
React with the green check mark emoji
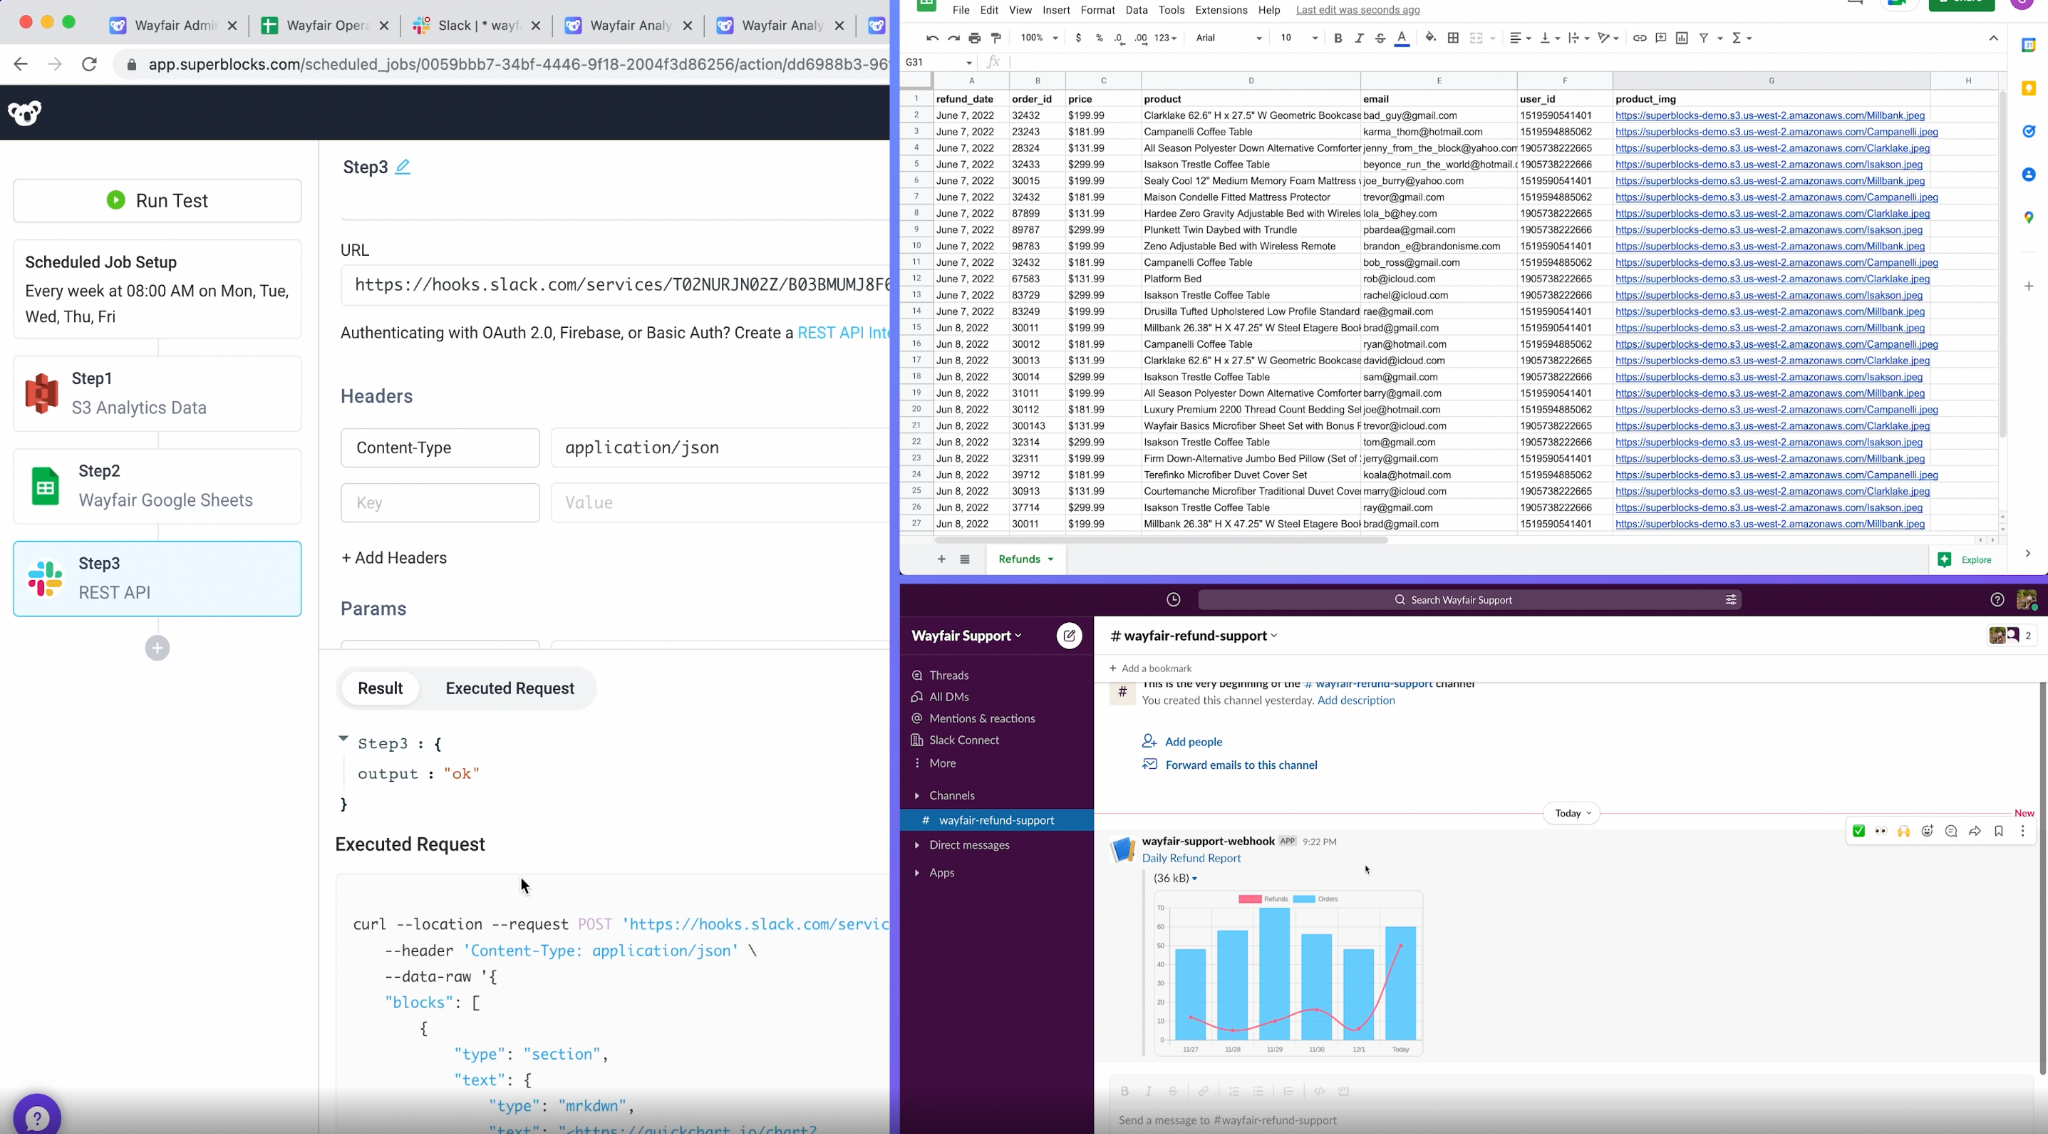[1858, 831]
